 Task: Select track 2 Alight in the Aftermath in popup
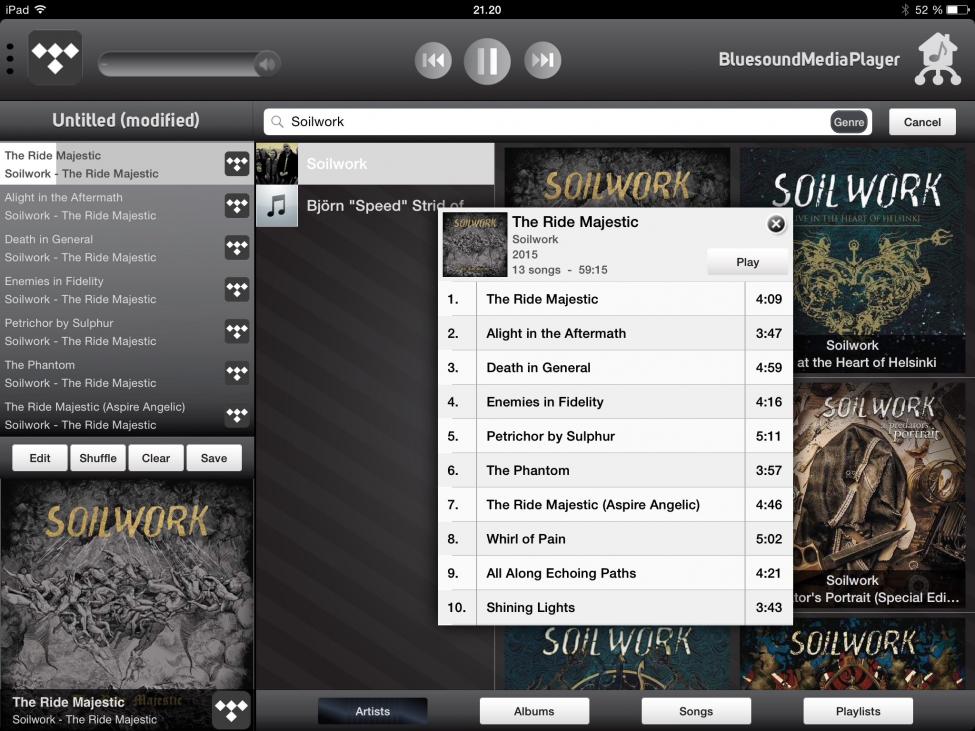616,333
